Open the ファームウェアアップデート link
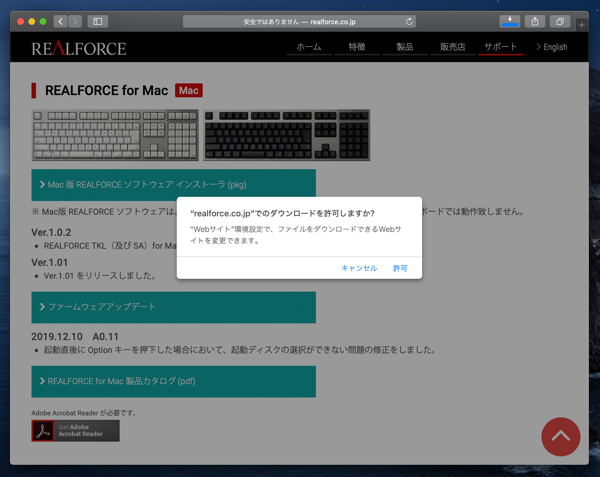The height and width of the screenshot is (477, 600). tap(174, 307)
